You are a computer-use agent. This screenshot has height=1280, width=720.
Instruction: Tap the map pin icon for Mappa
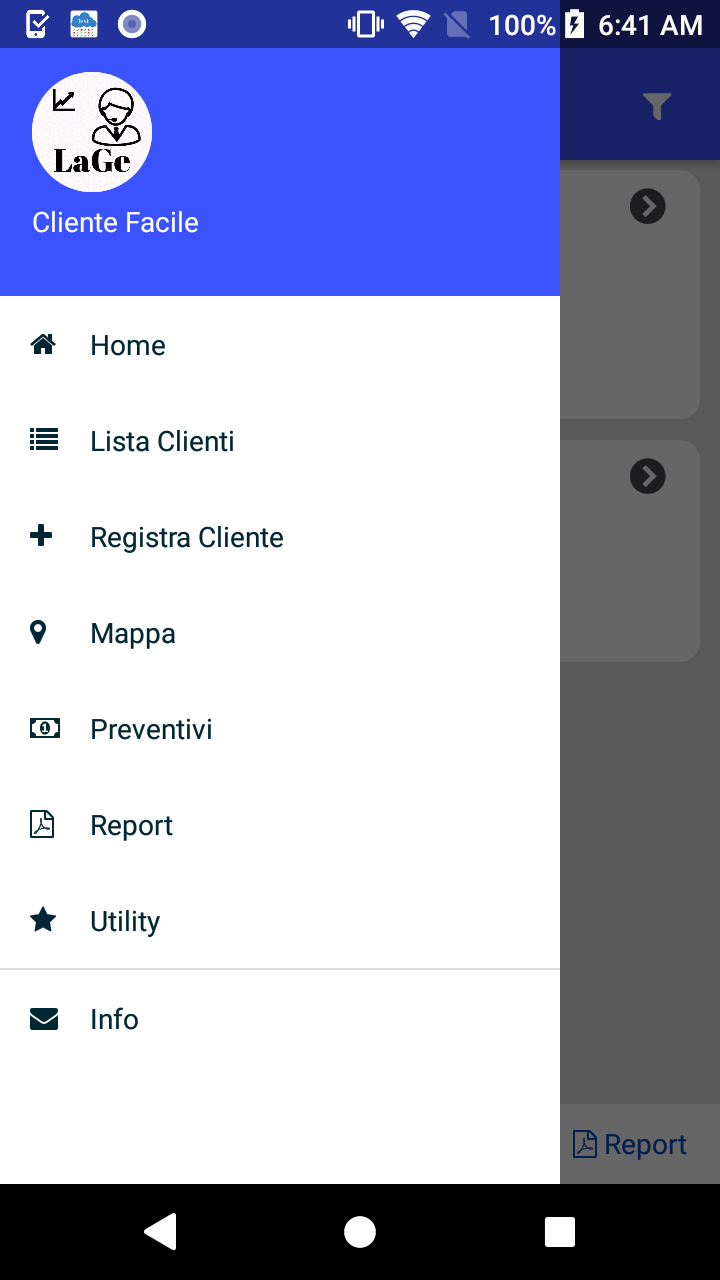tap(39, 632)
